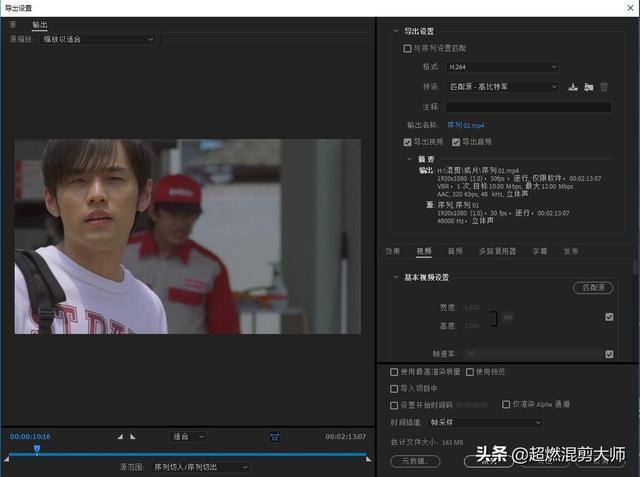640x477 pixels.
Task: Open the 格式 dropdown showing H.264
Action: (x=502, y=67)
